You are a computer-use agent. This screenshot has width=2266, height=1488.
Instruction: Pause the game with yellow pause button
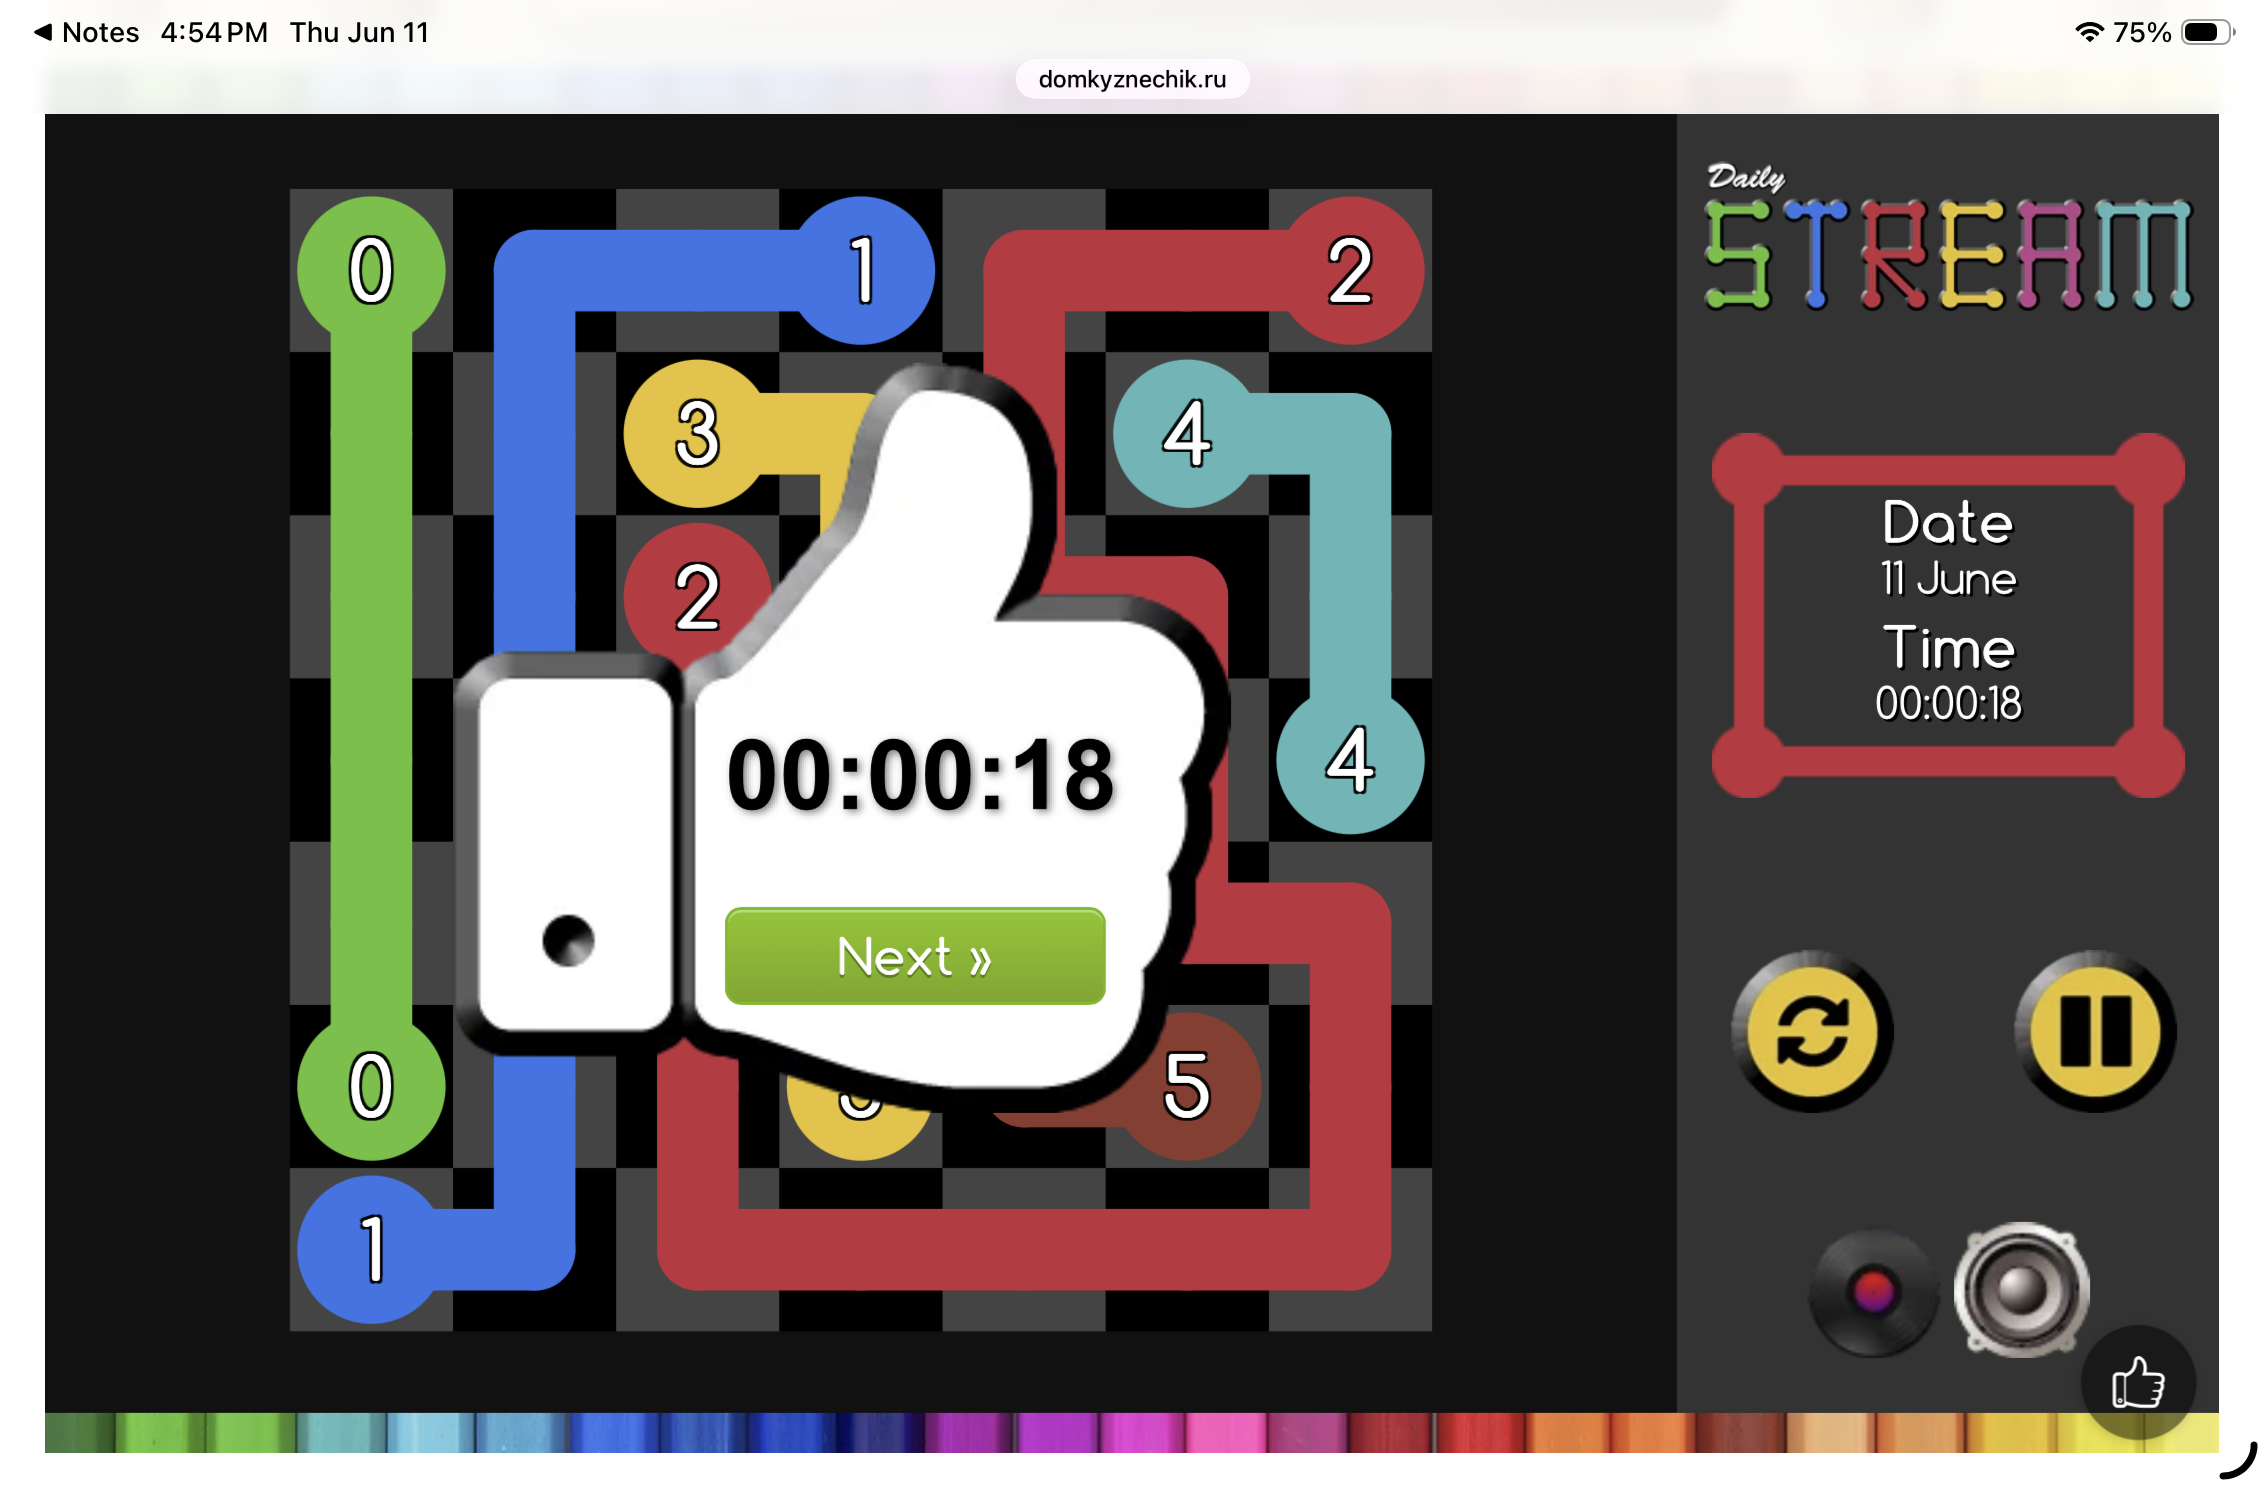coord(2095,1031)
